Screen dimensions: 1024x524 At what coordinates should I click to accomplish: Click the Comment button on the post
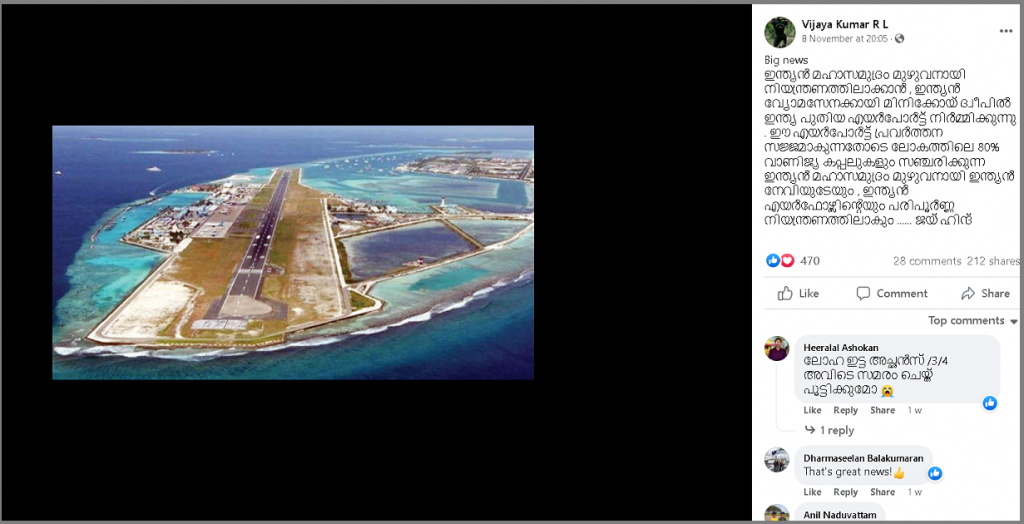(x=892, y=293)
